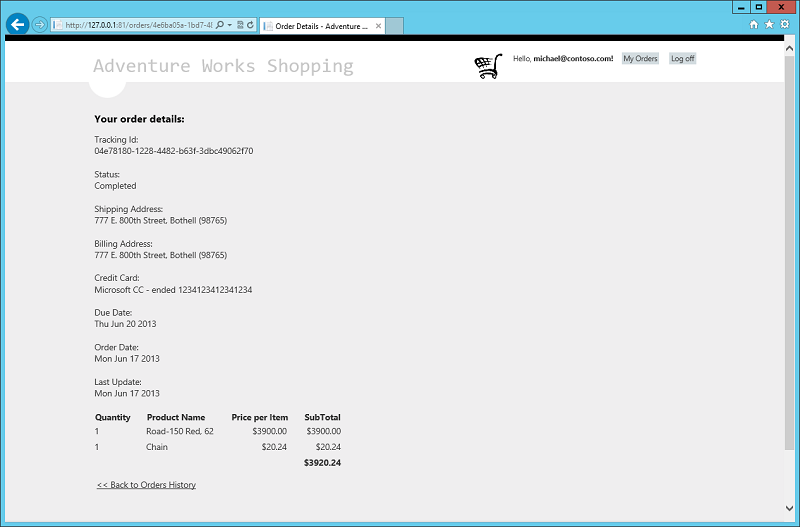The height and width of the screenshot is (527, 800).
Task: Click the shipping address value under Shipping Address
Action: (161, 220)
